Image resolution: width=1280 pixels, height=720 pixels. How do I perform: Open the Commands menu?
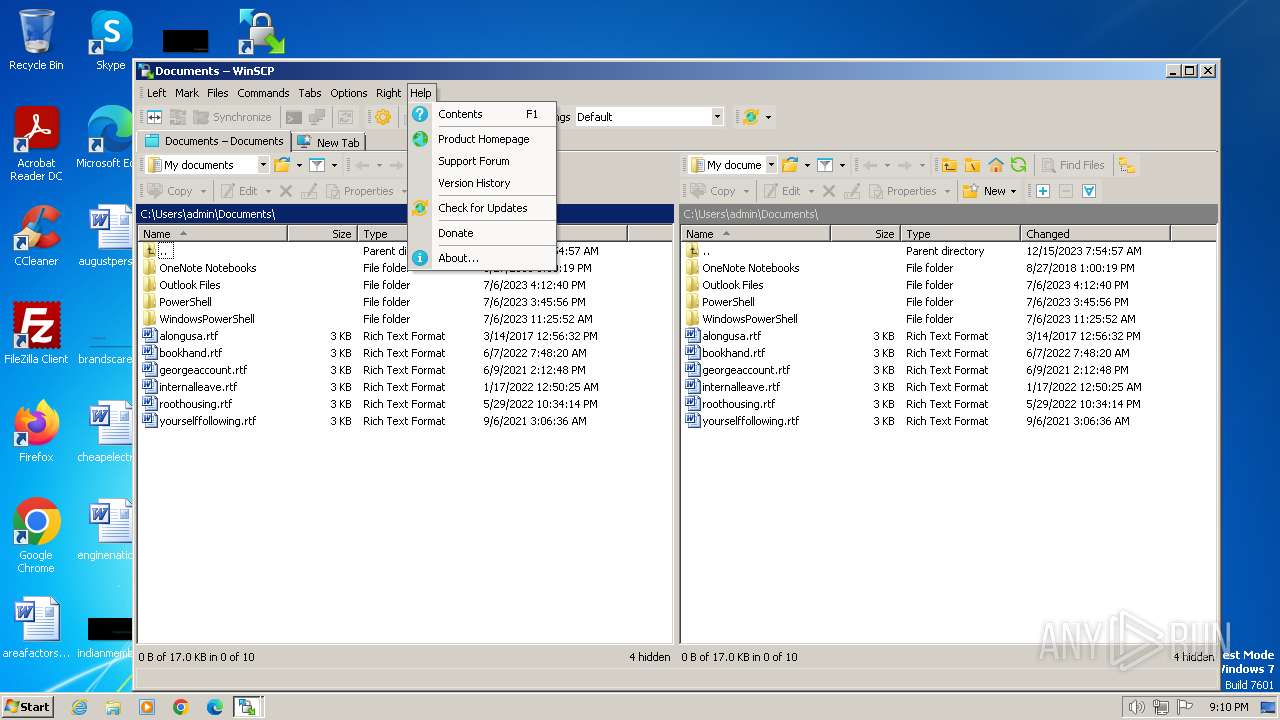263,93
